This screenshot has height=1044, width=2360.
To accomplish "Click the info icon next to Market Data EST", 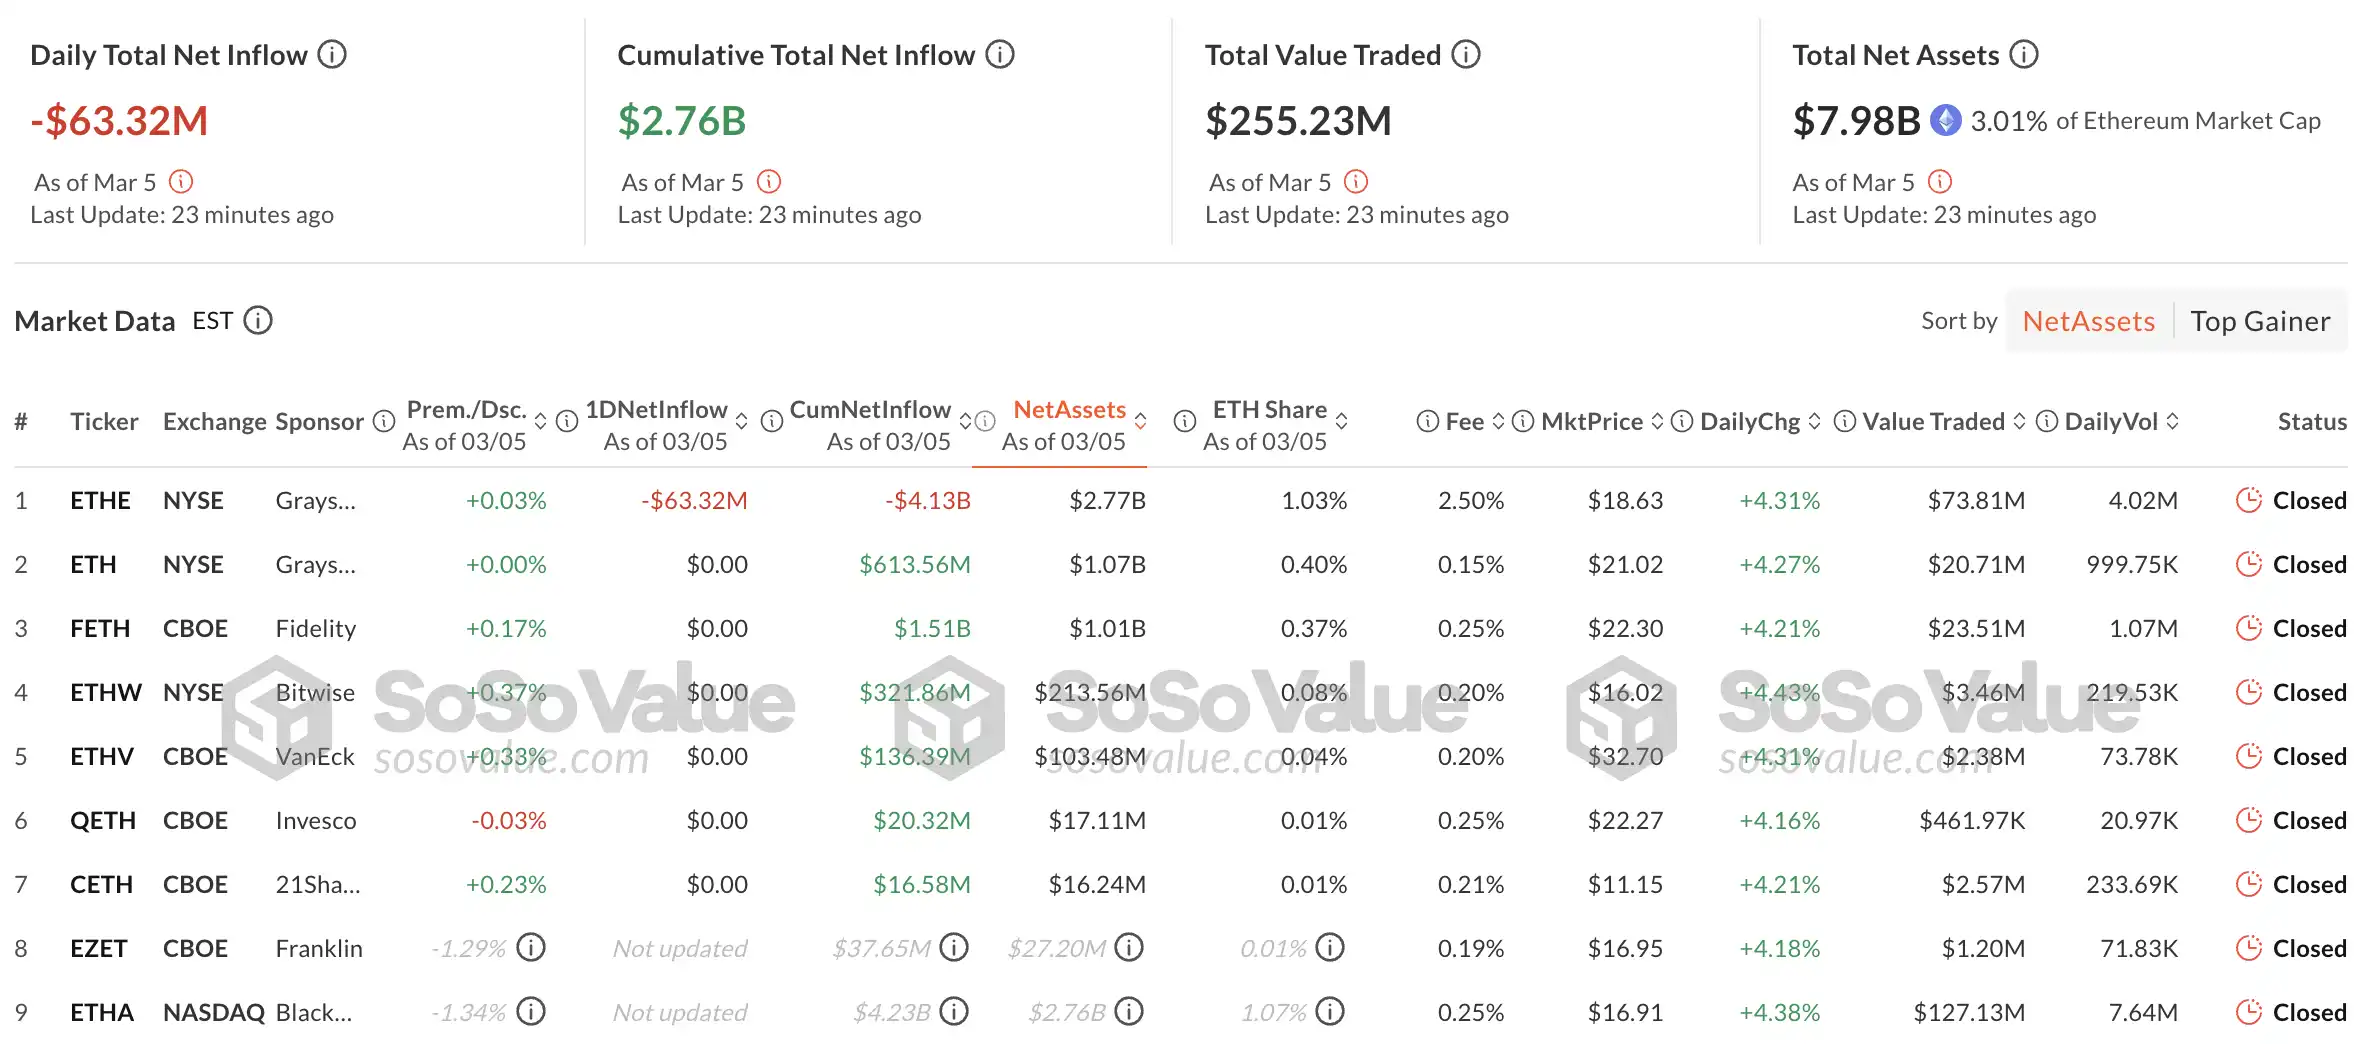I will tap(258, 321).
